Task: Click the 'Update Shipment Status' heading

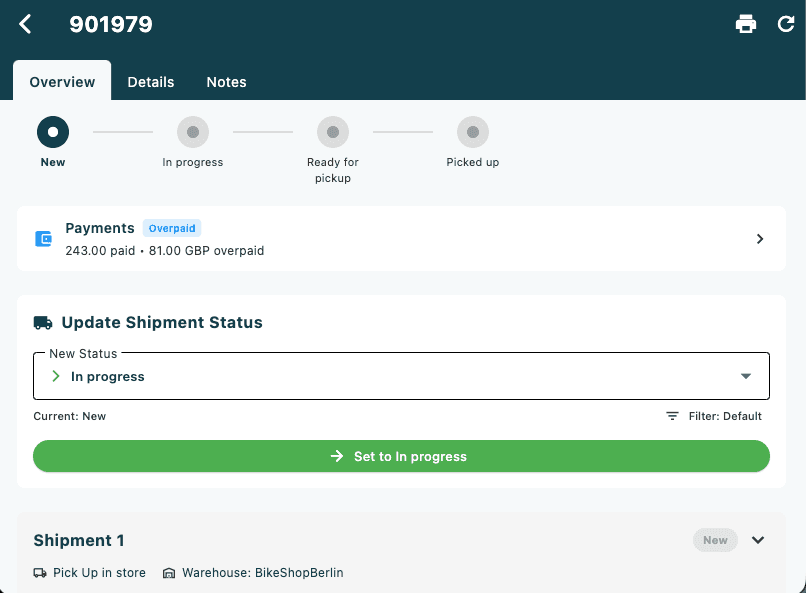Action: [162, 323]
